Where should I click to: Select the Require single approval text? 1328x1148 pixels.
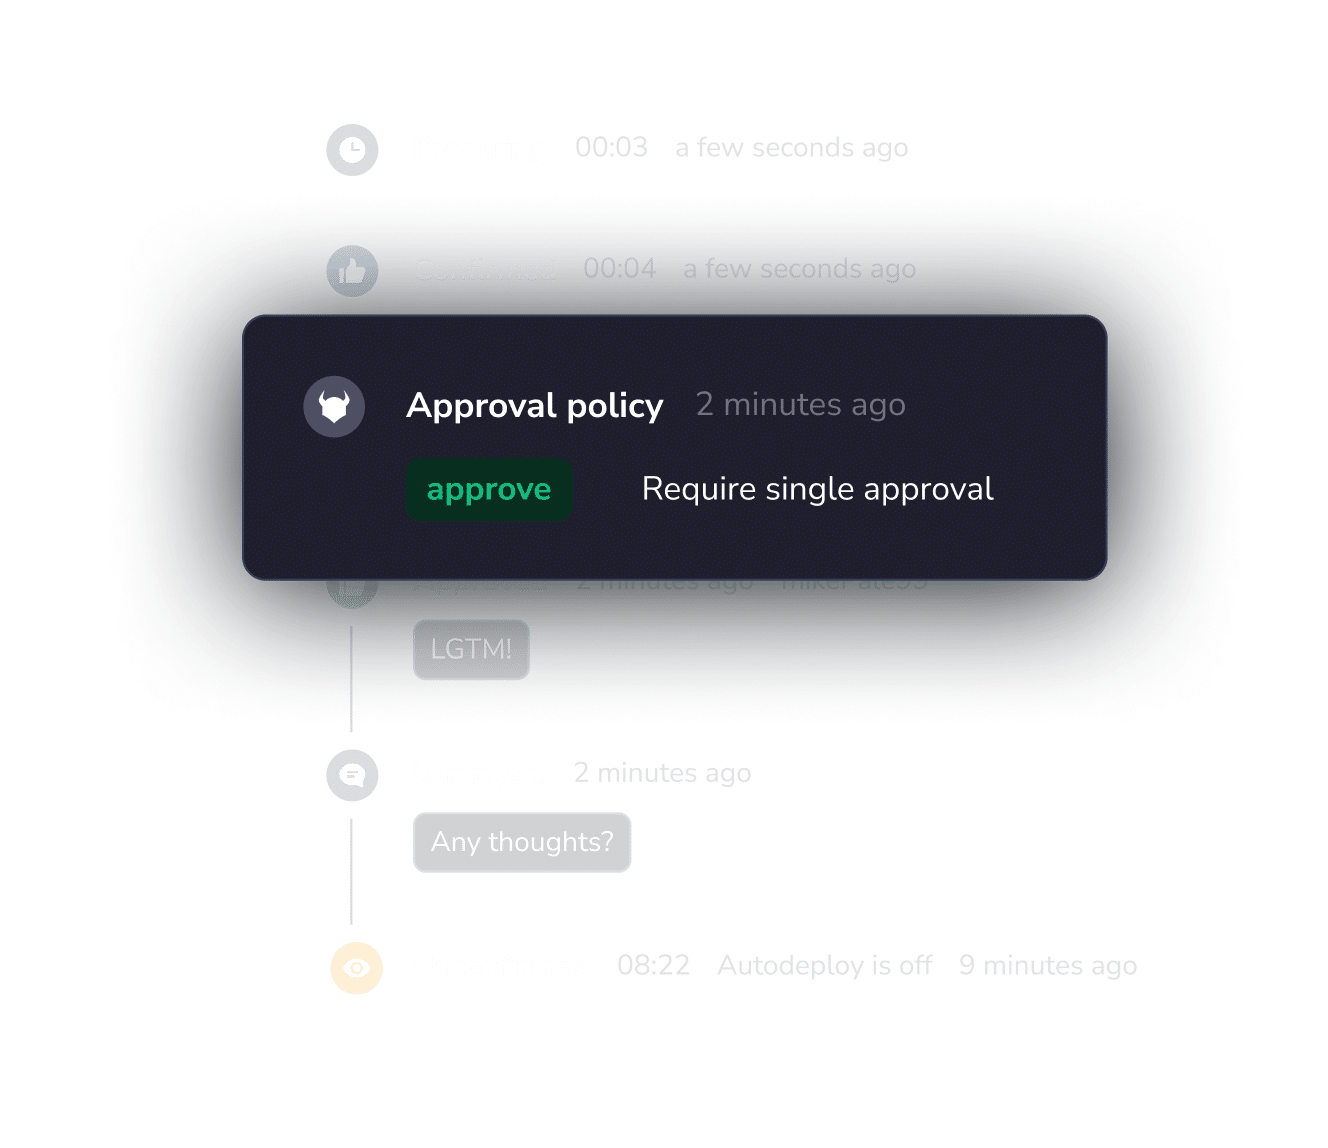point(818,489)
